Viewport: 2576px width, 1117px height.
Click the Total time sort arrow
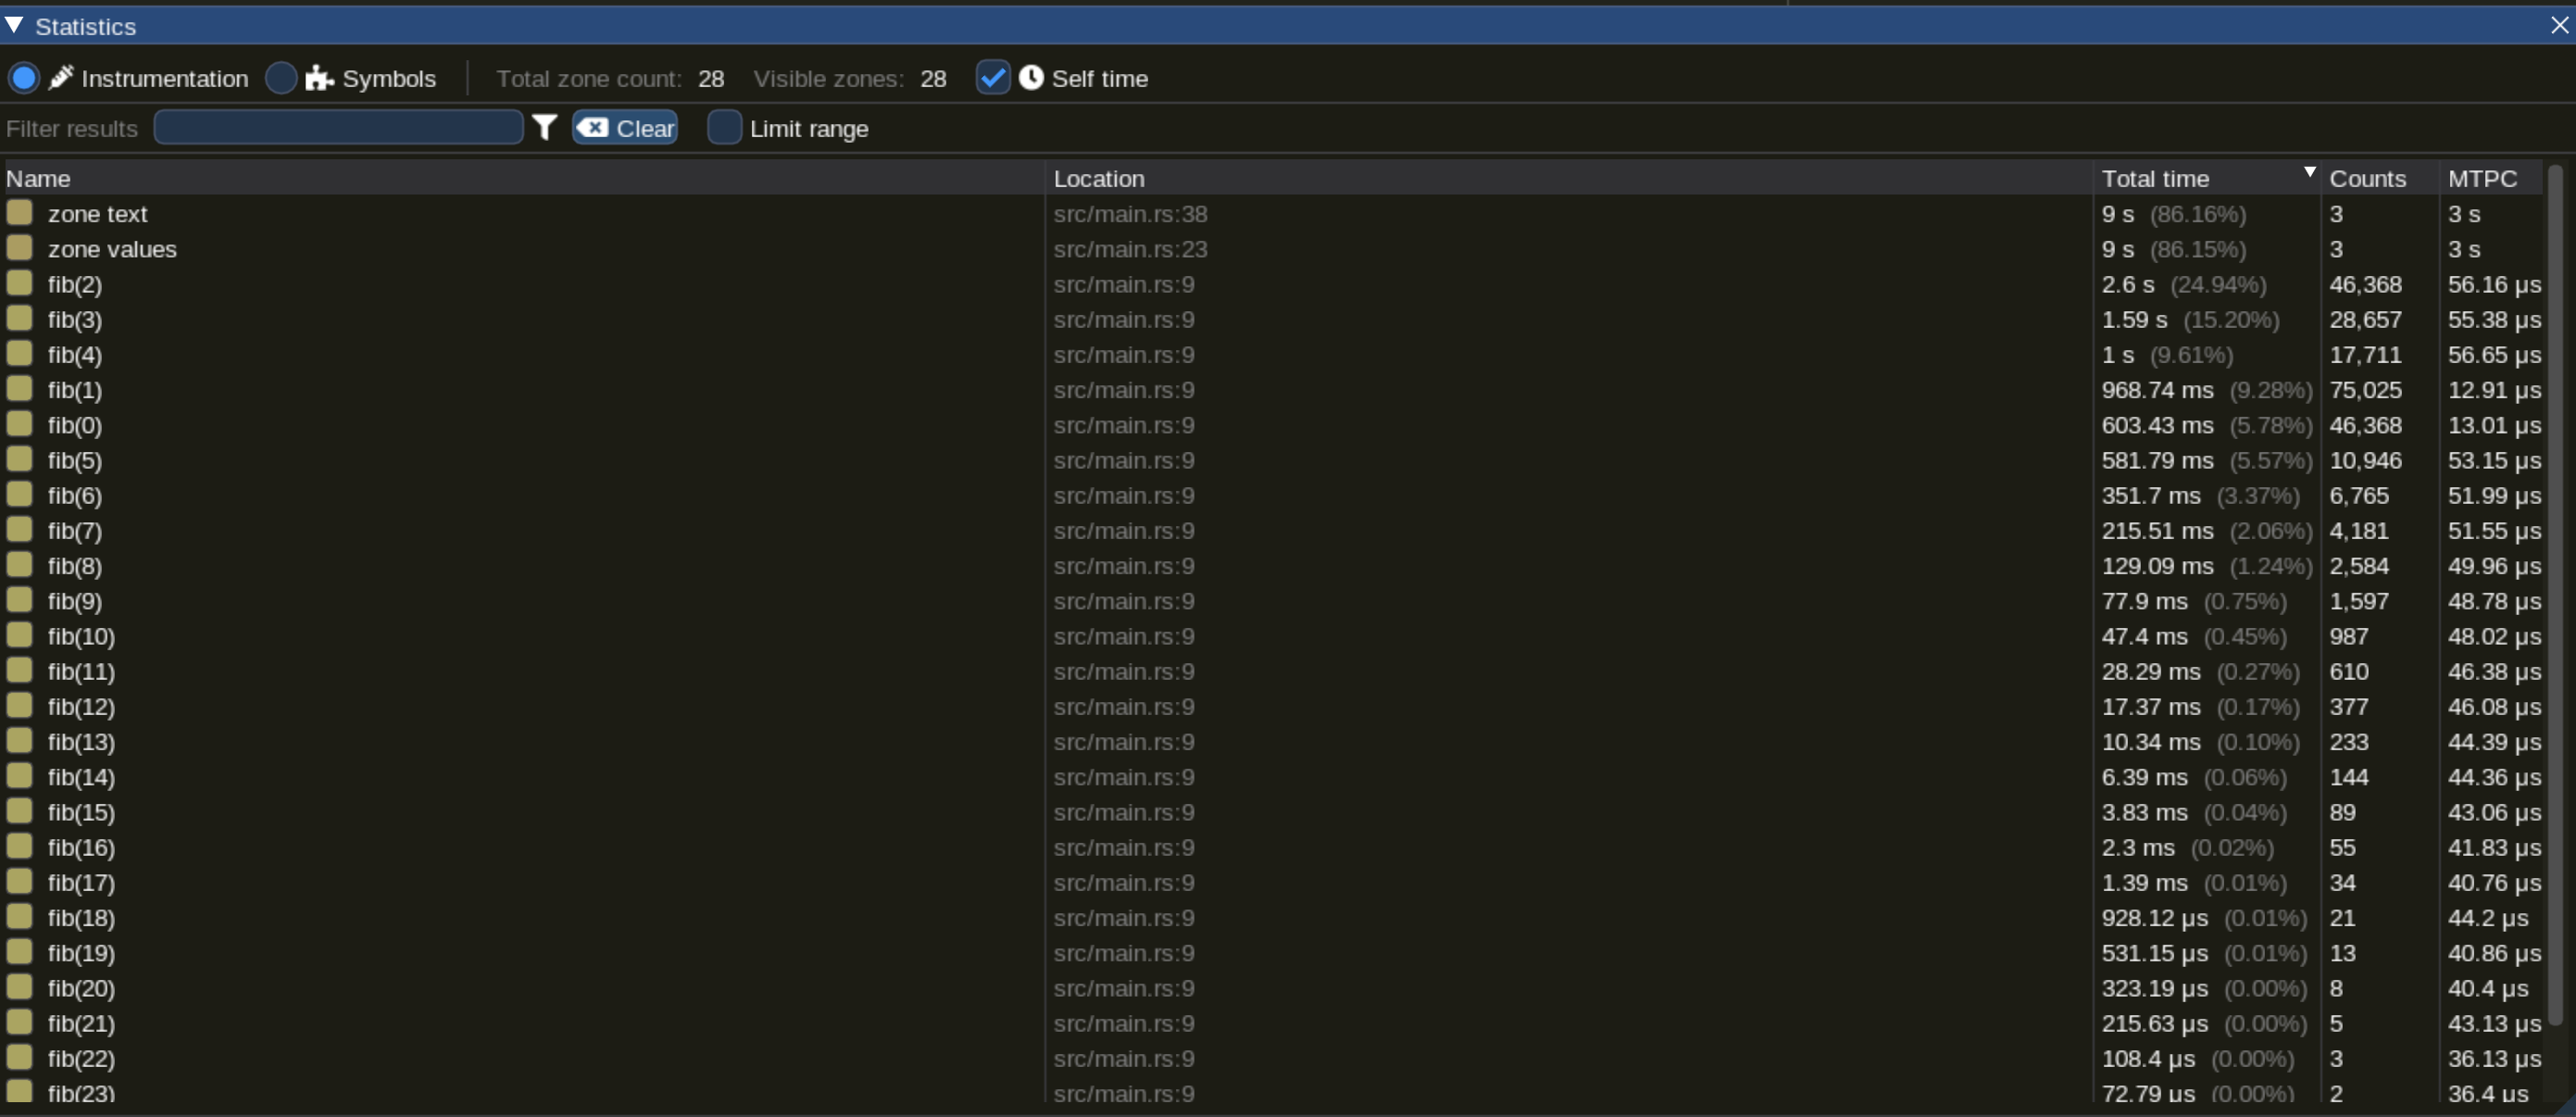point(2309,172)
